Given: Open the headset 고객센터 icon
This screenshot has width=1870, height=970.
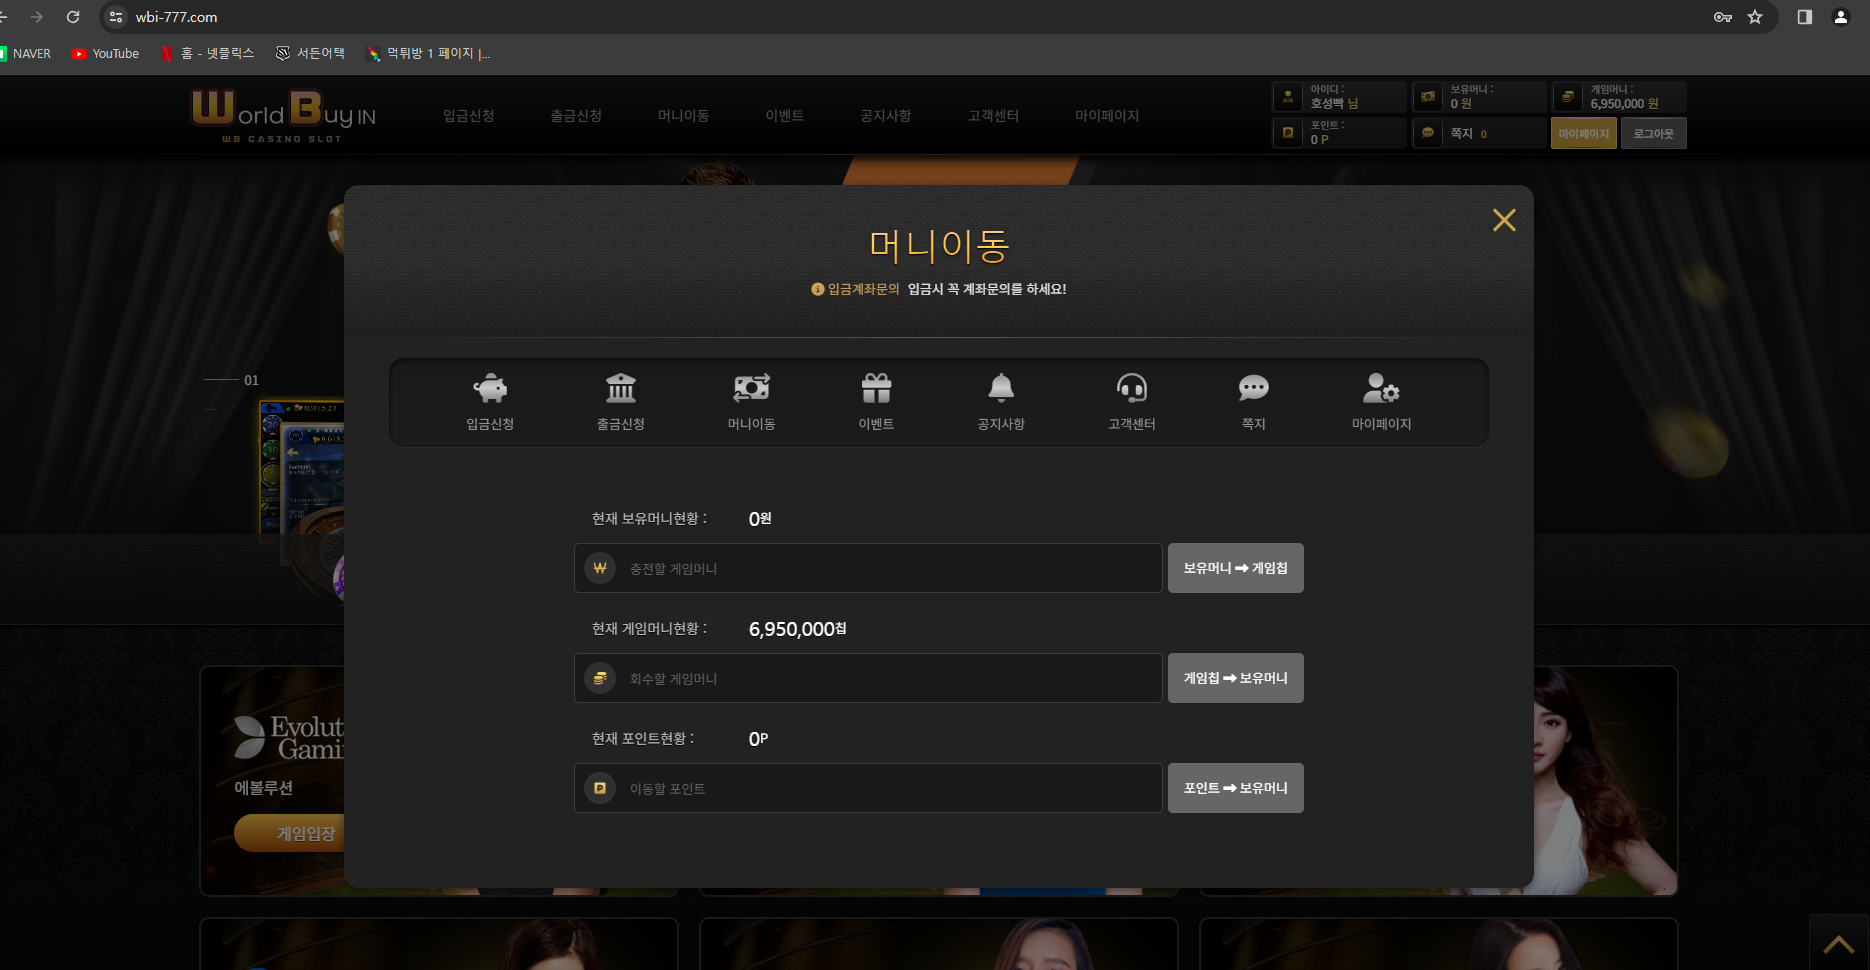Looking at the screenshot, I should (x=1131, y=389).
